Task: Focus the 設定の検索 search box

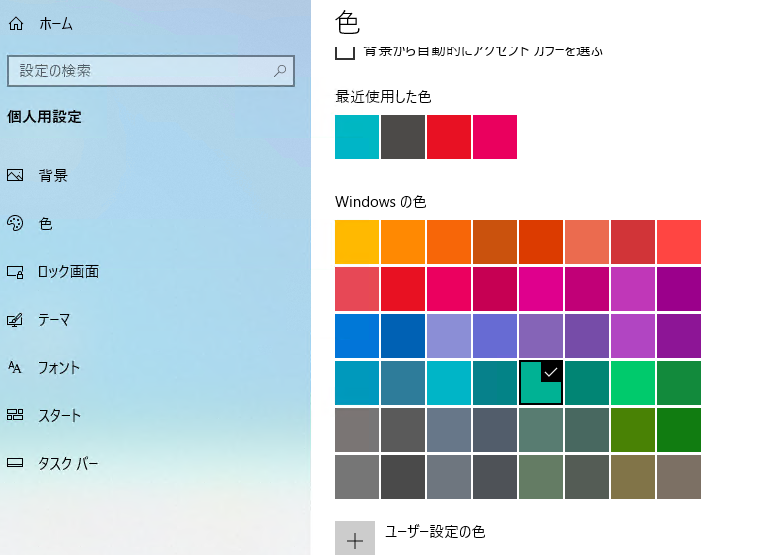Action: point(151,71)
